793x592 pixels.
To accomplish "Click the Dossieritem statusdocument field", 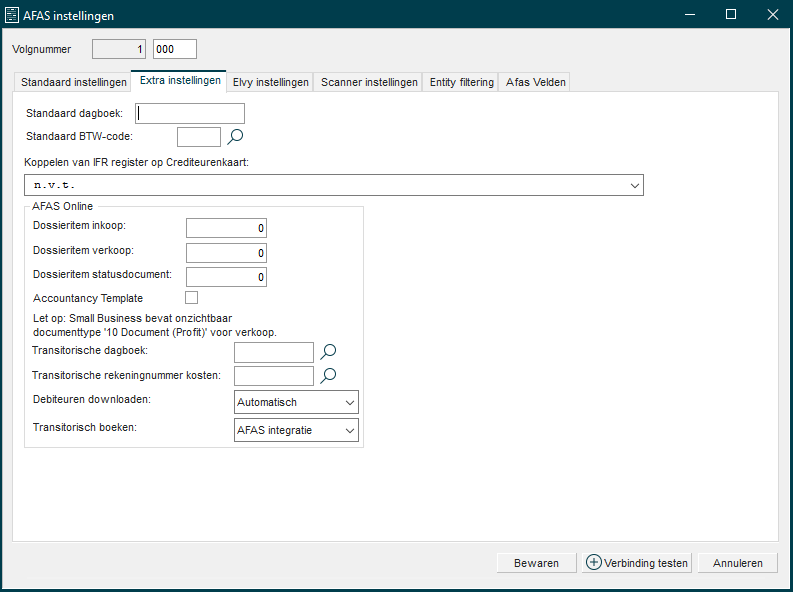I will click(226, 277).
